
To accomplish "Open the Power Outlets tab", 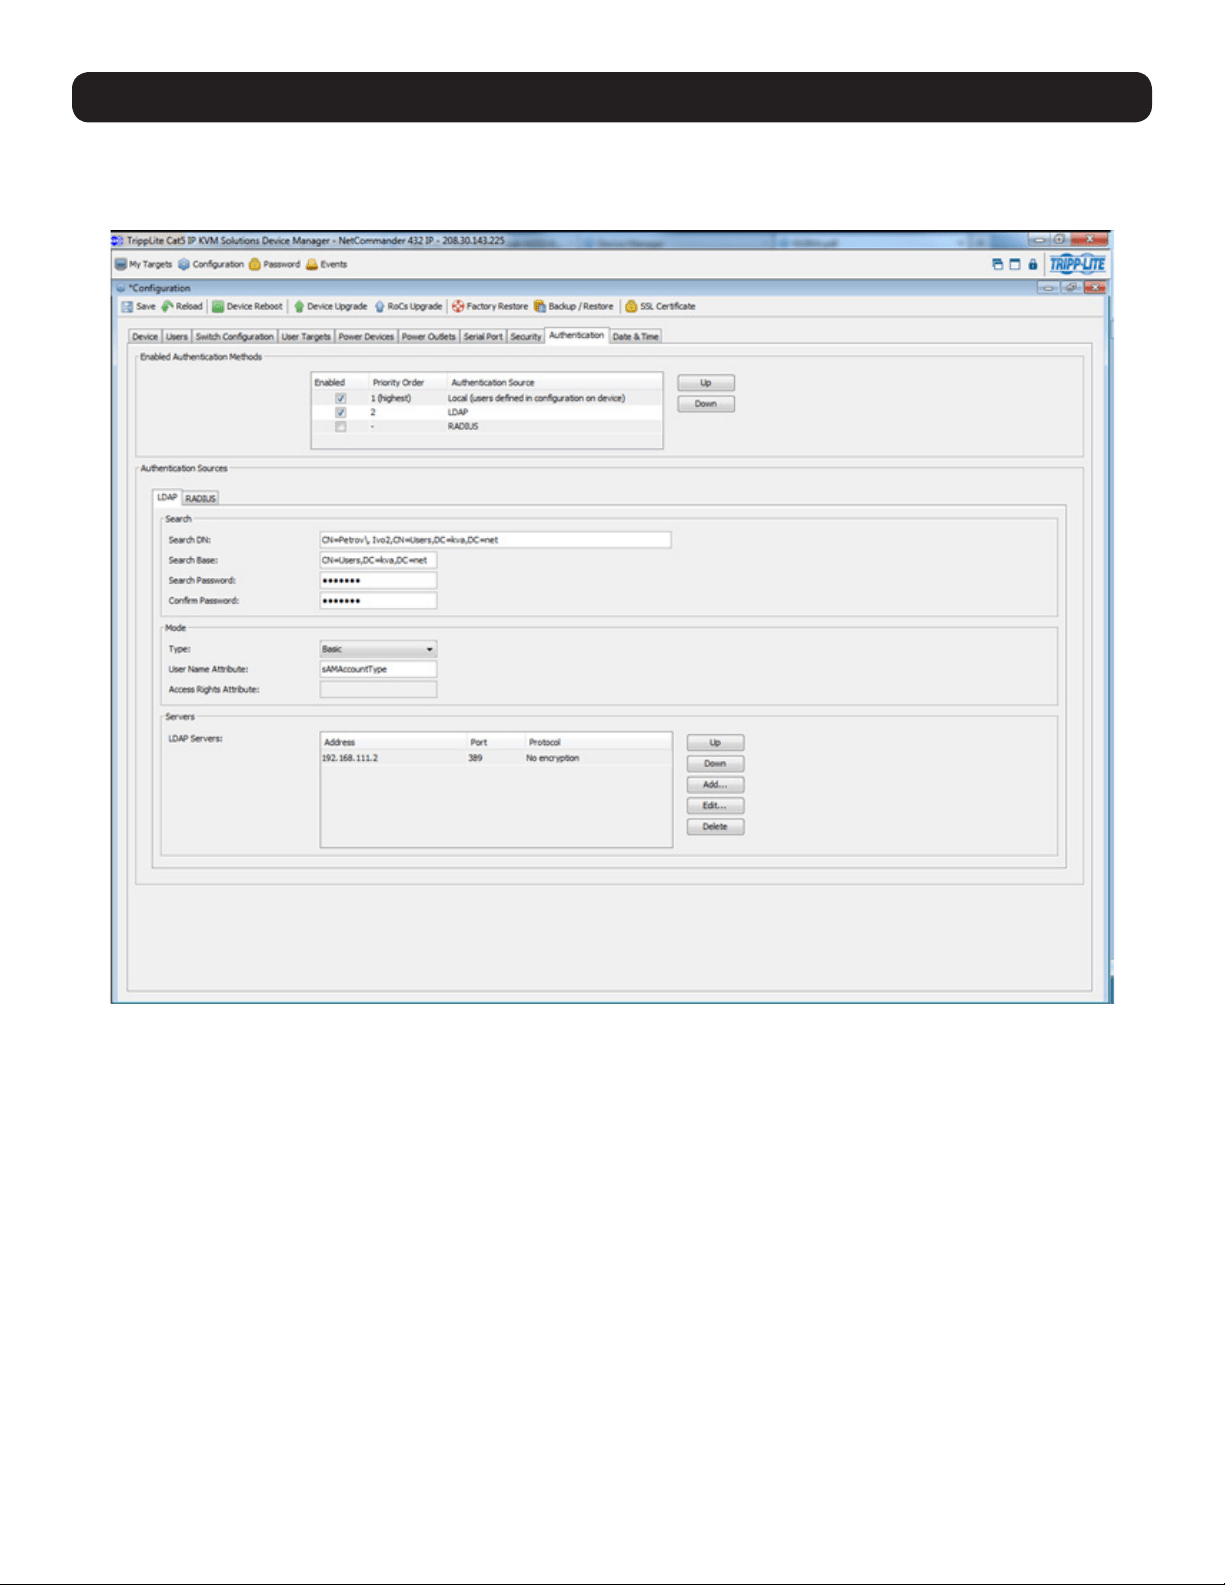I will [x=429, y=337].
